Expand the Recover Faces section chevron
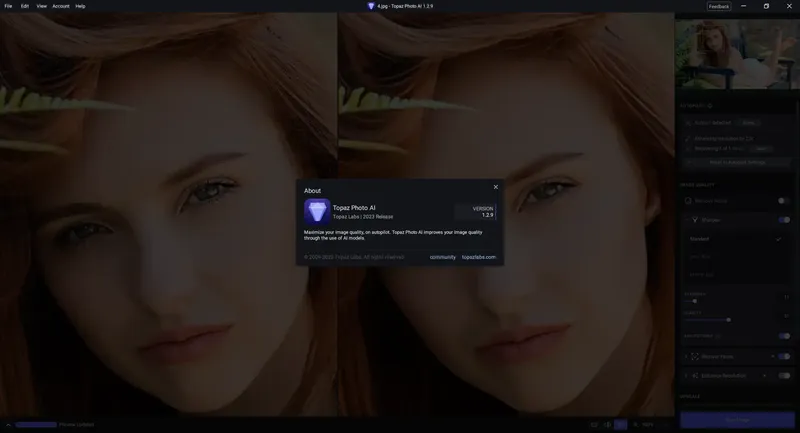The height and width of the screenshot is (433, 800). click(686, 356)
